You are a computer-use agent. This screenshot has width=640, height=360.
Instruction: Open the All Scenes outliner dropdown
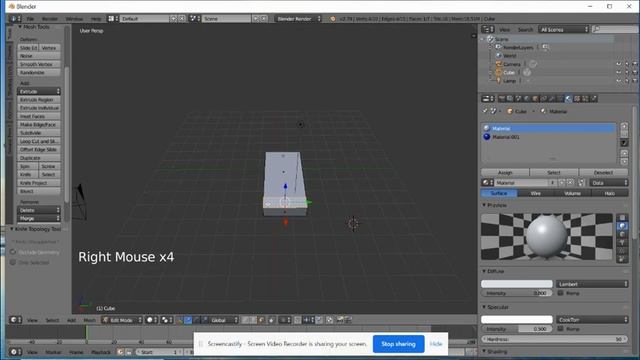[x=564, y=29]
